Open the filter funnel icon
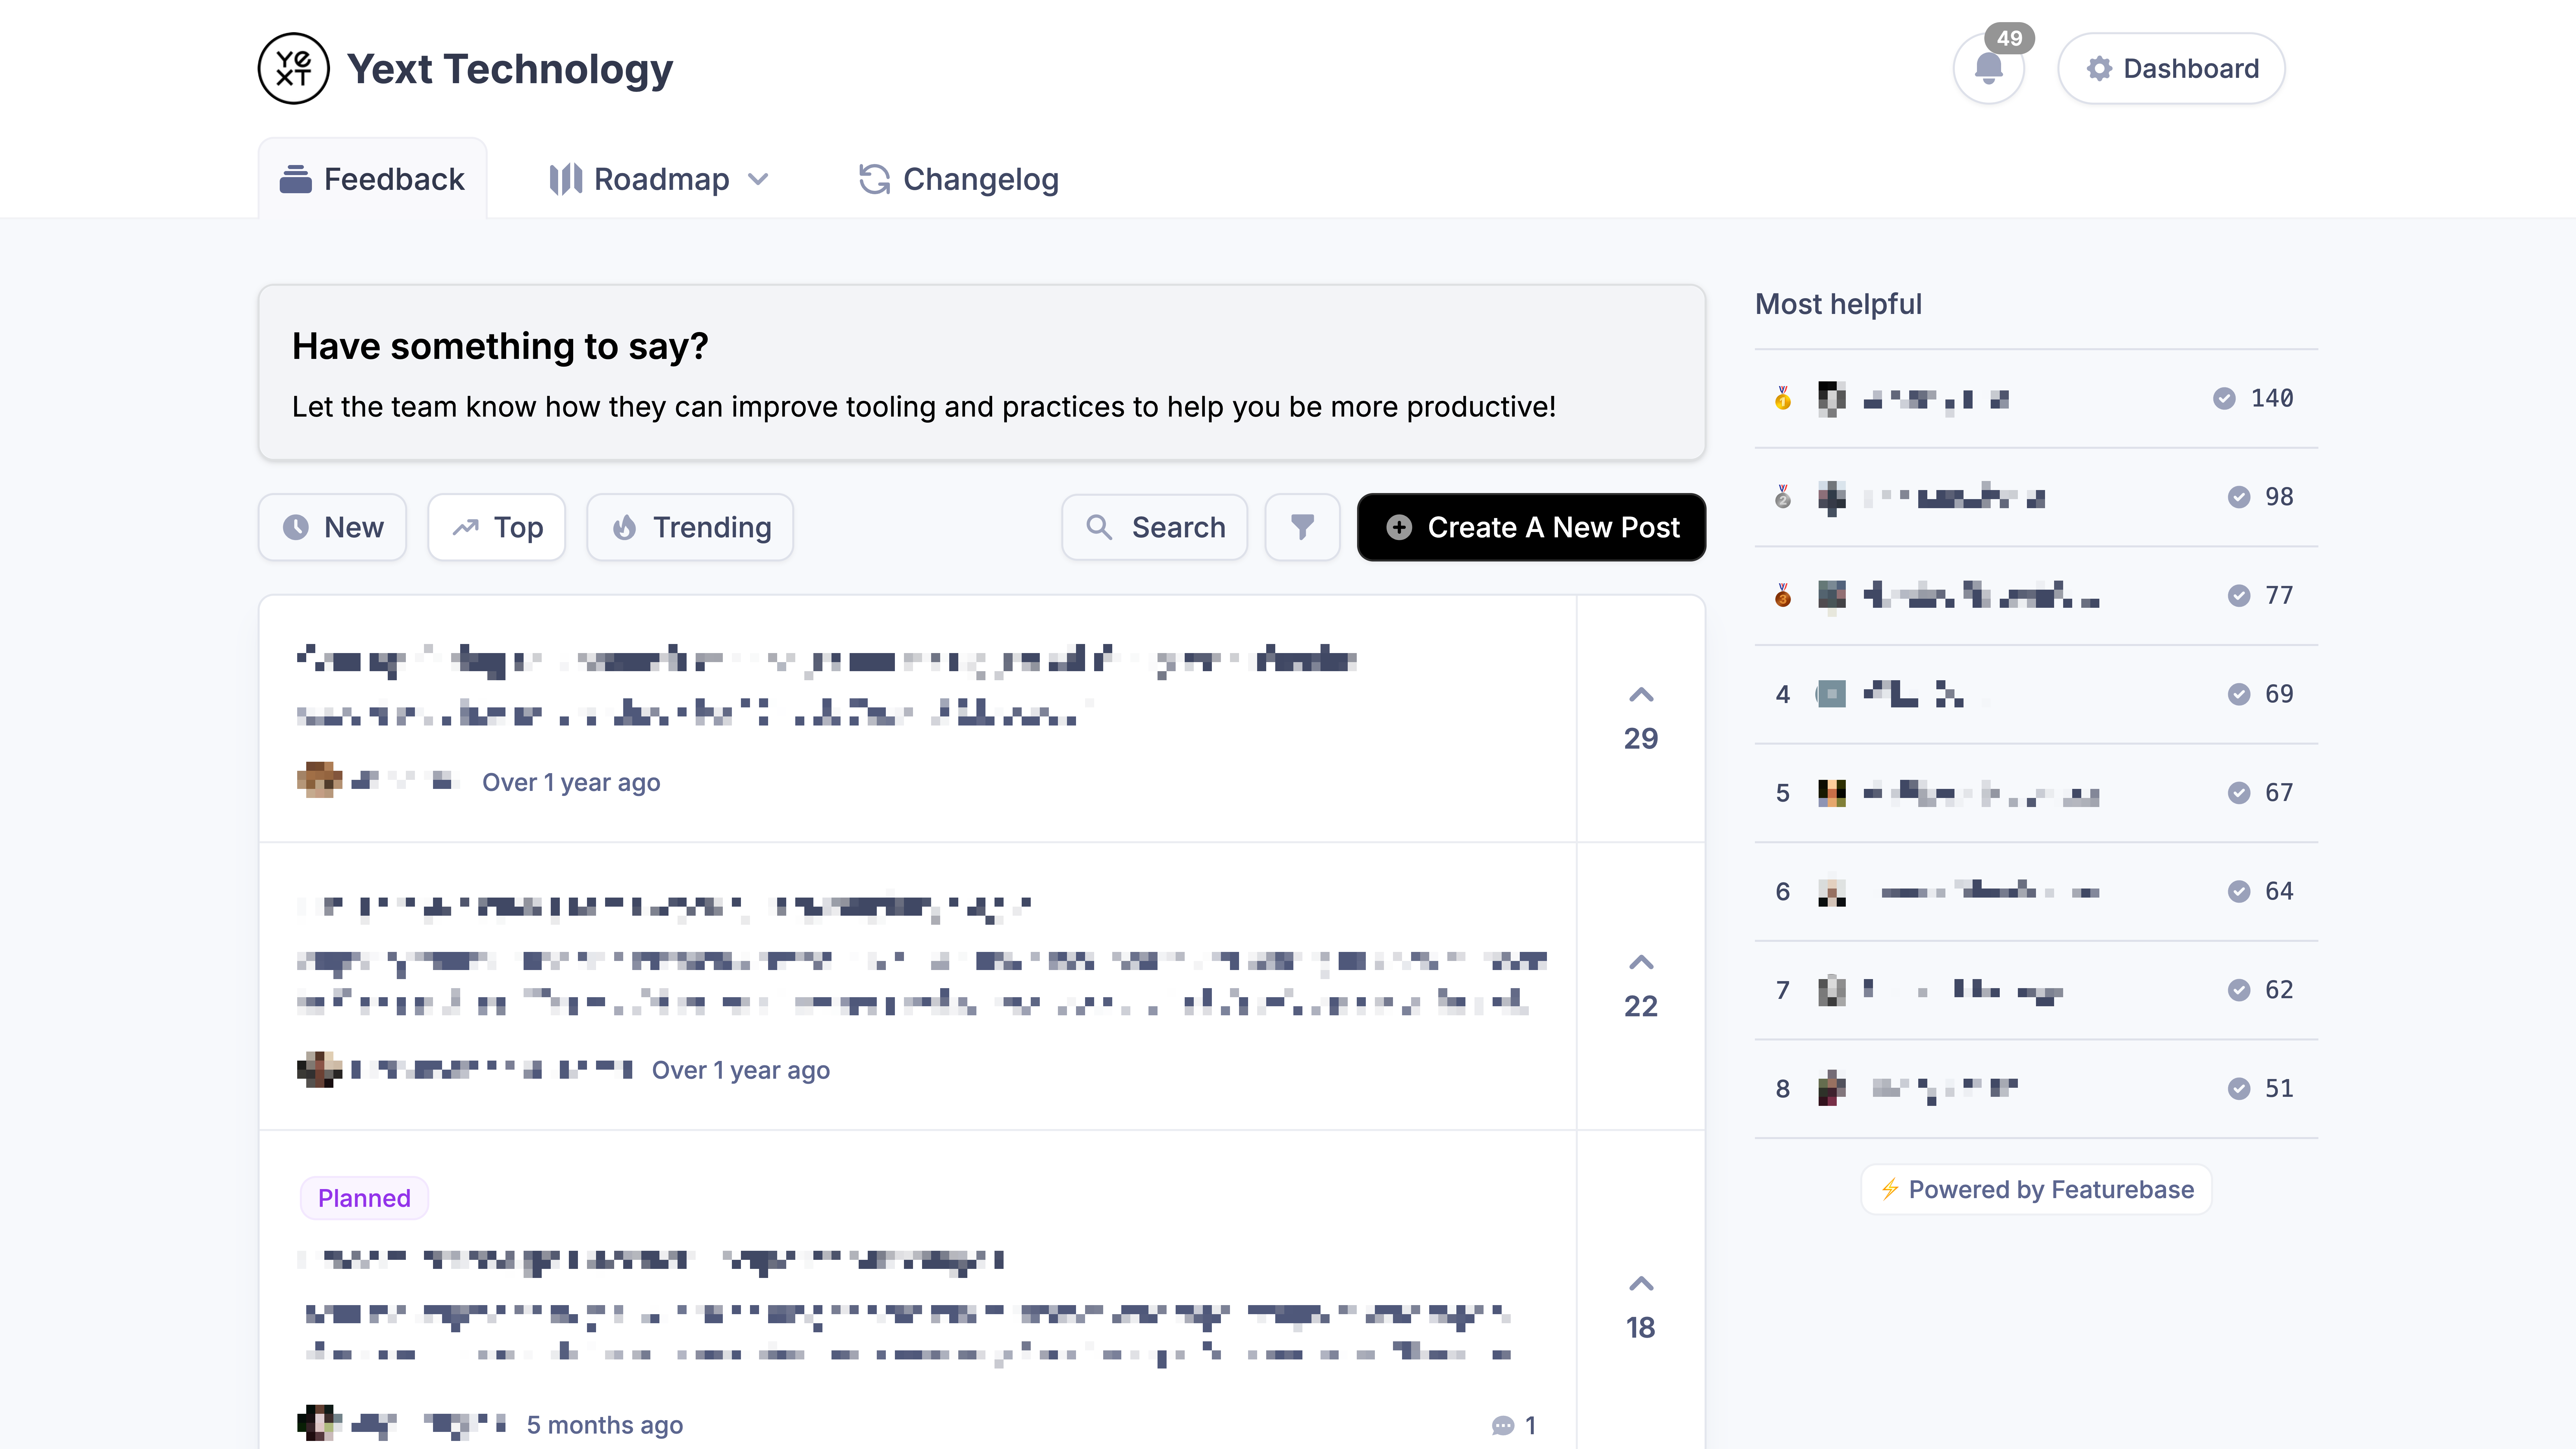 pos(1302,527)
